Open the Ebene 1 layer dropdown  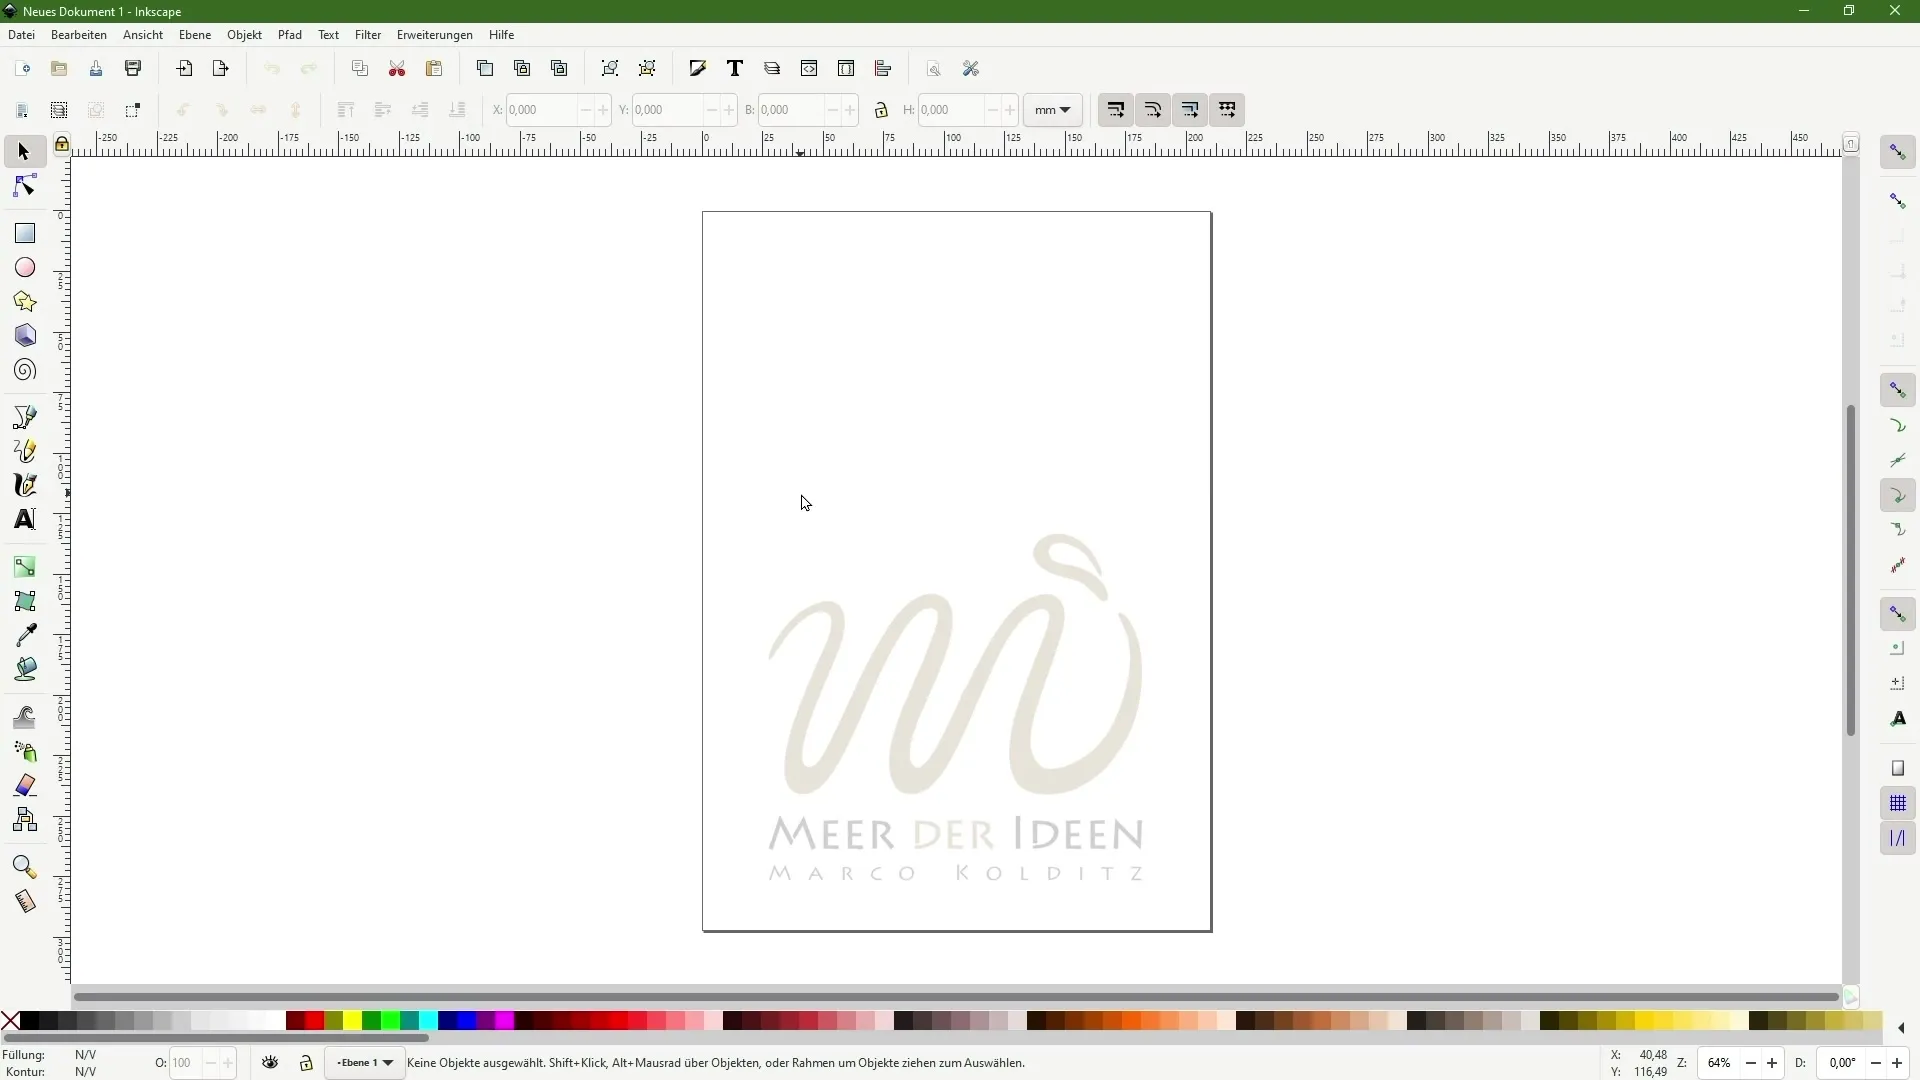tap(365, 1063)
